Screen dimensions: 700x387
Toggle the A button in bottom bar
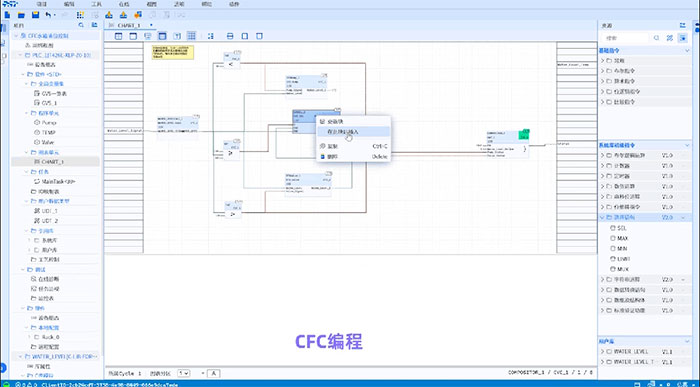(x=213, y=373)
